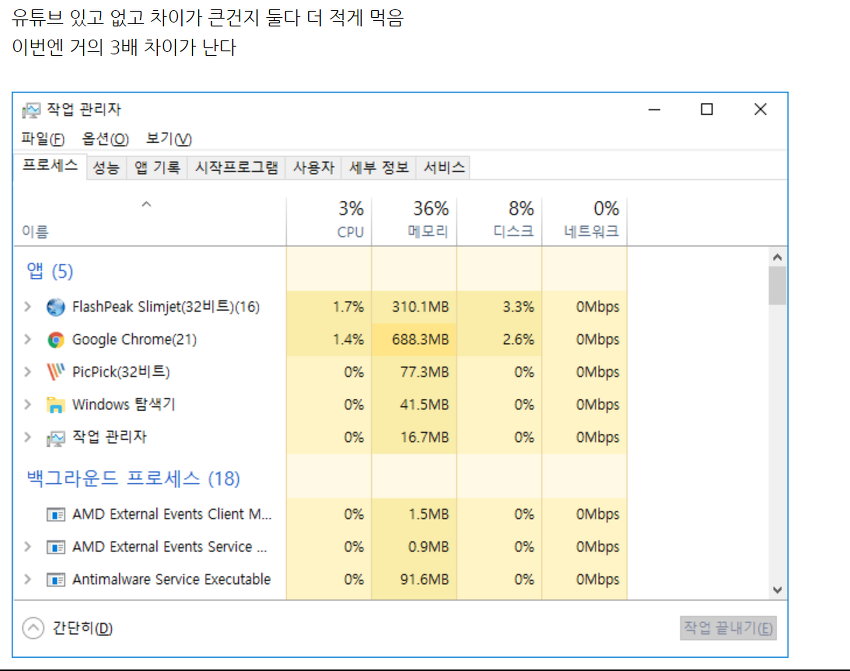Screen dimensions: 850x671
Task: Click the 작업 끝내기(E) button
Action: pyautogui.click(x=728, y=628)
